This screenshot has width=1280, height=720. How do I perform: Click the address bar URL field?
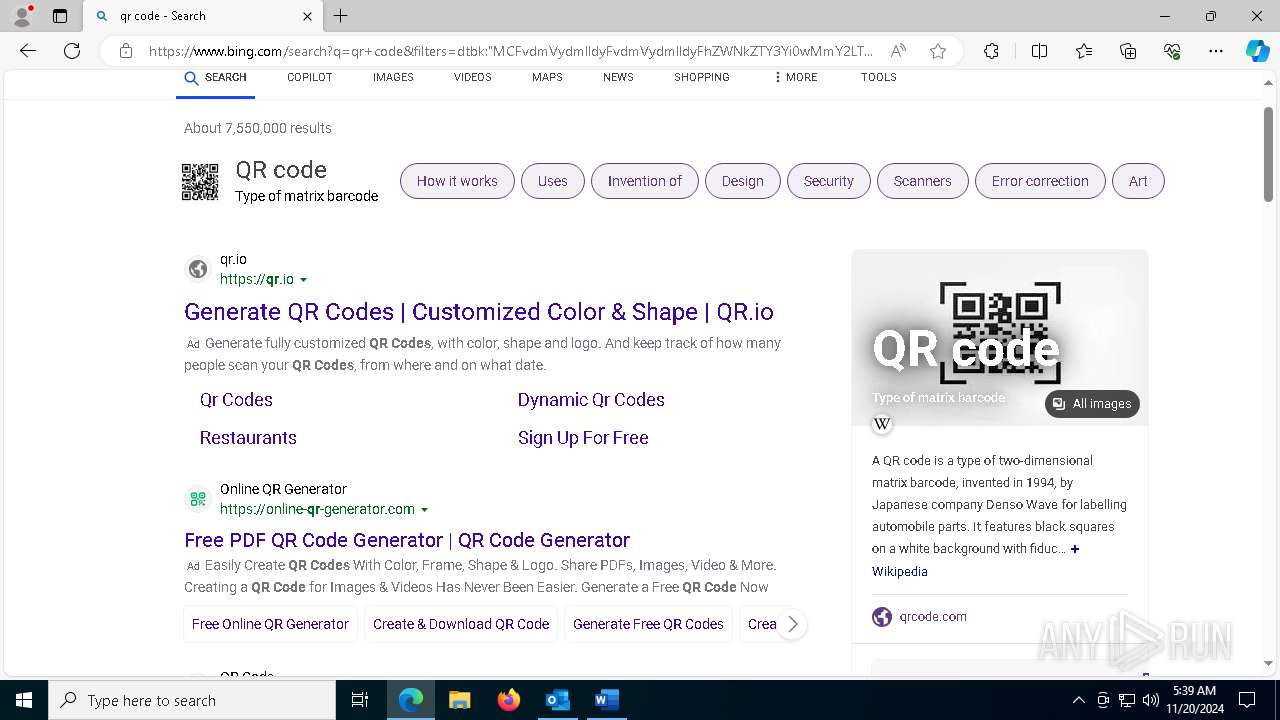[510, 51]
